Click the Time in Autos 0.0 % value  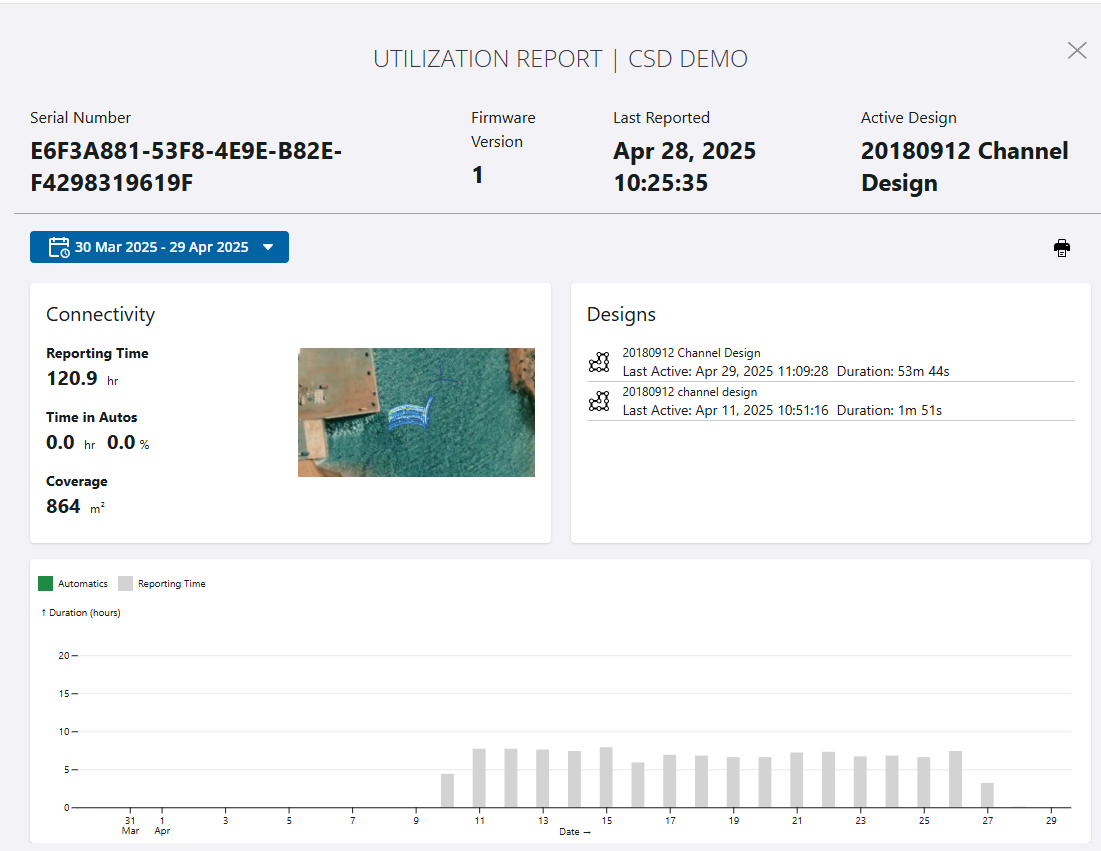[128, 443]
